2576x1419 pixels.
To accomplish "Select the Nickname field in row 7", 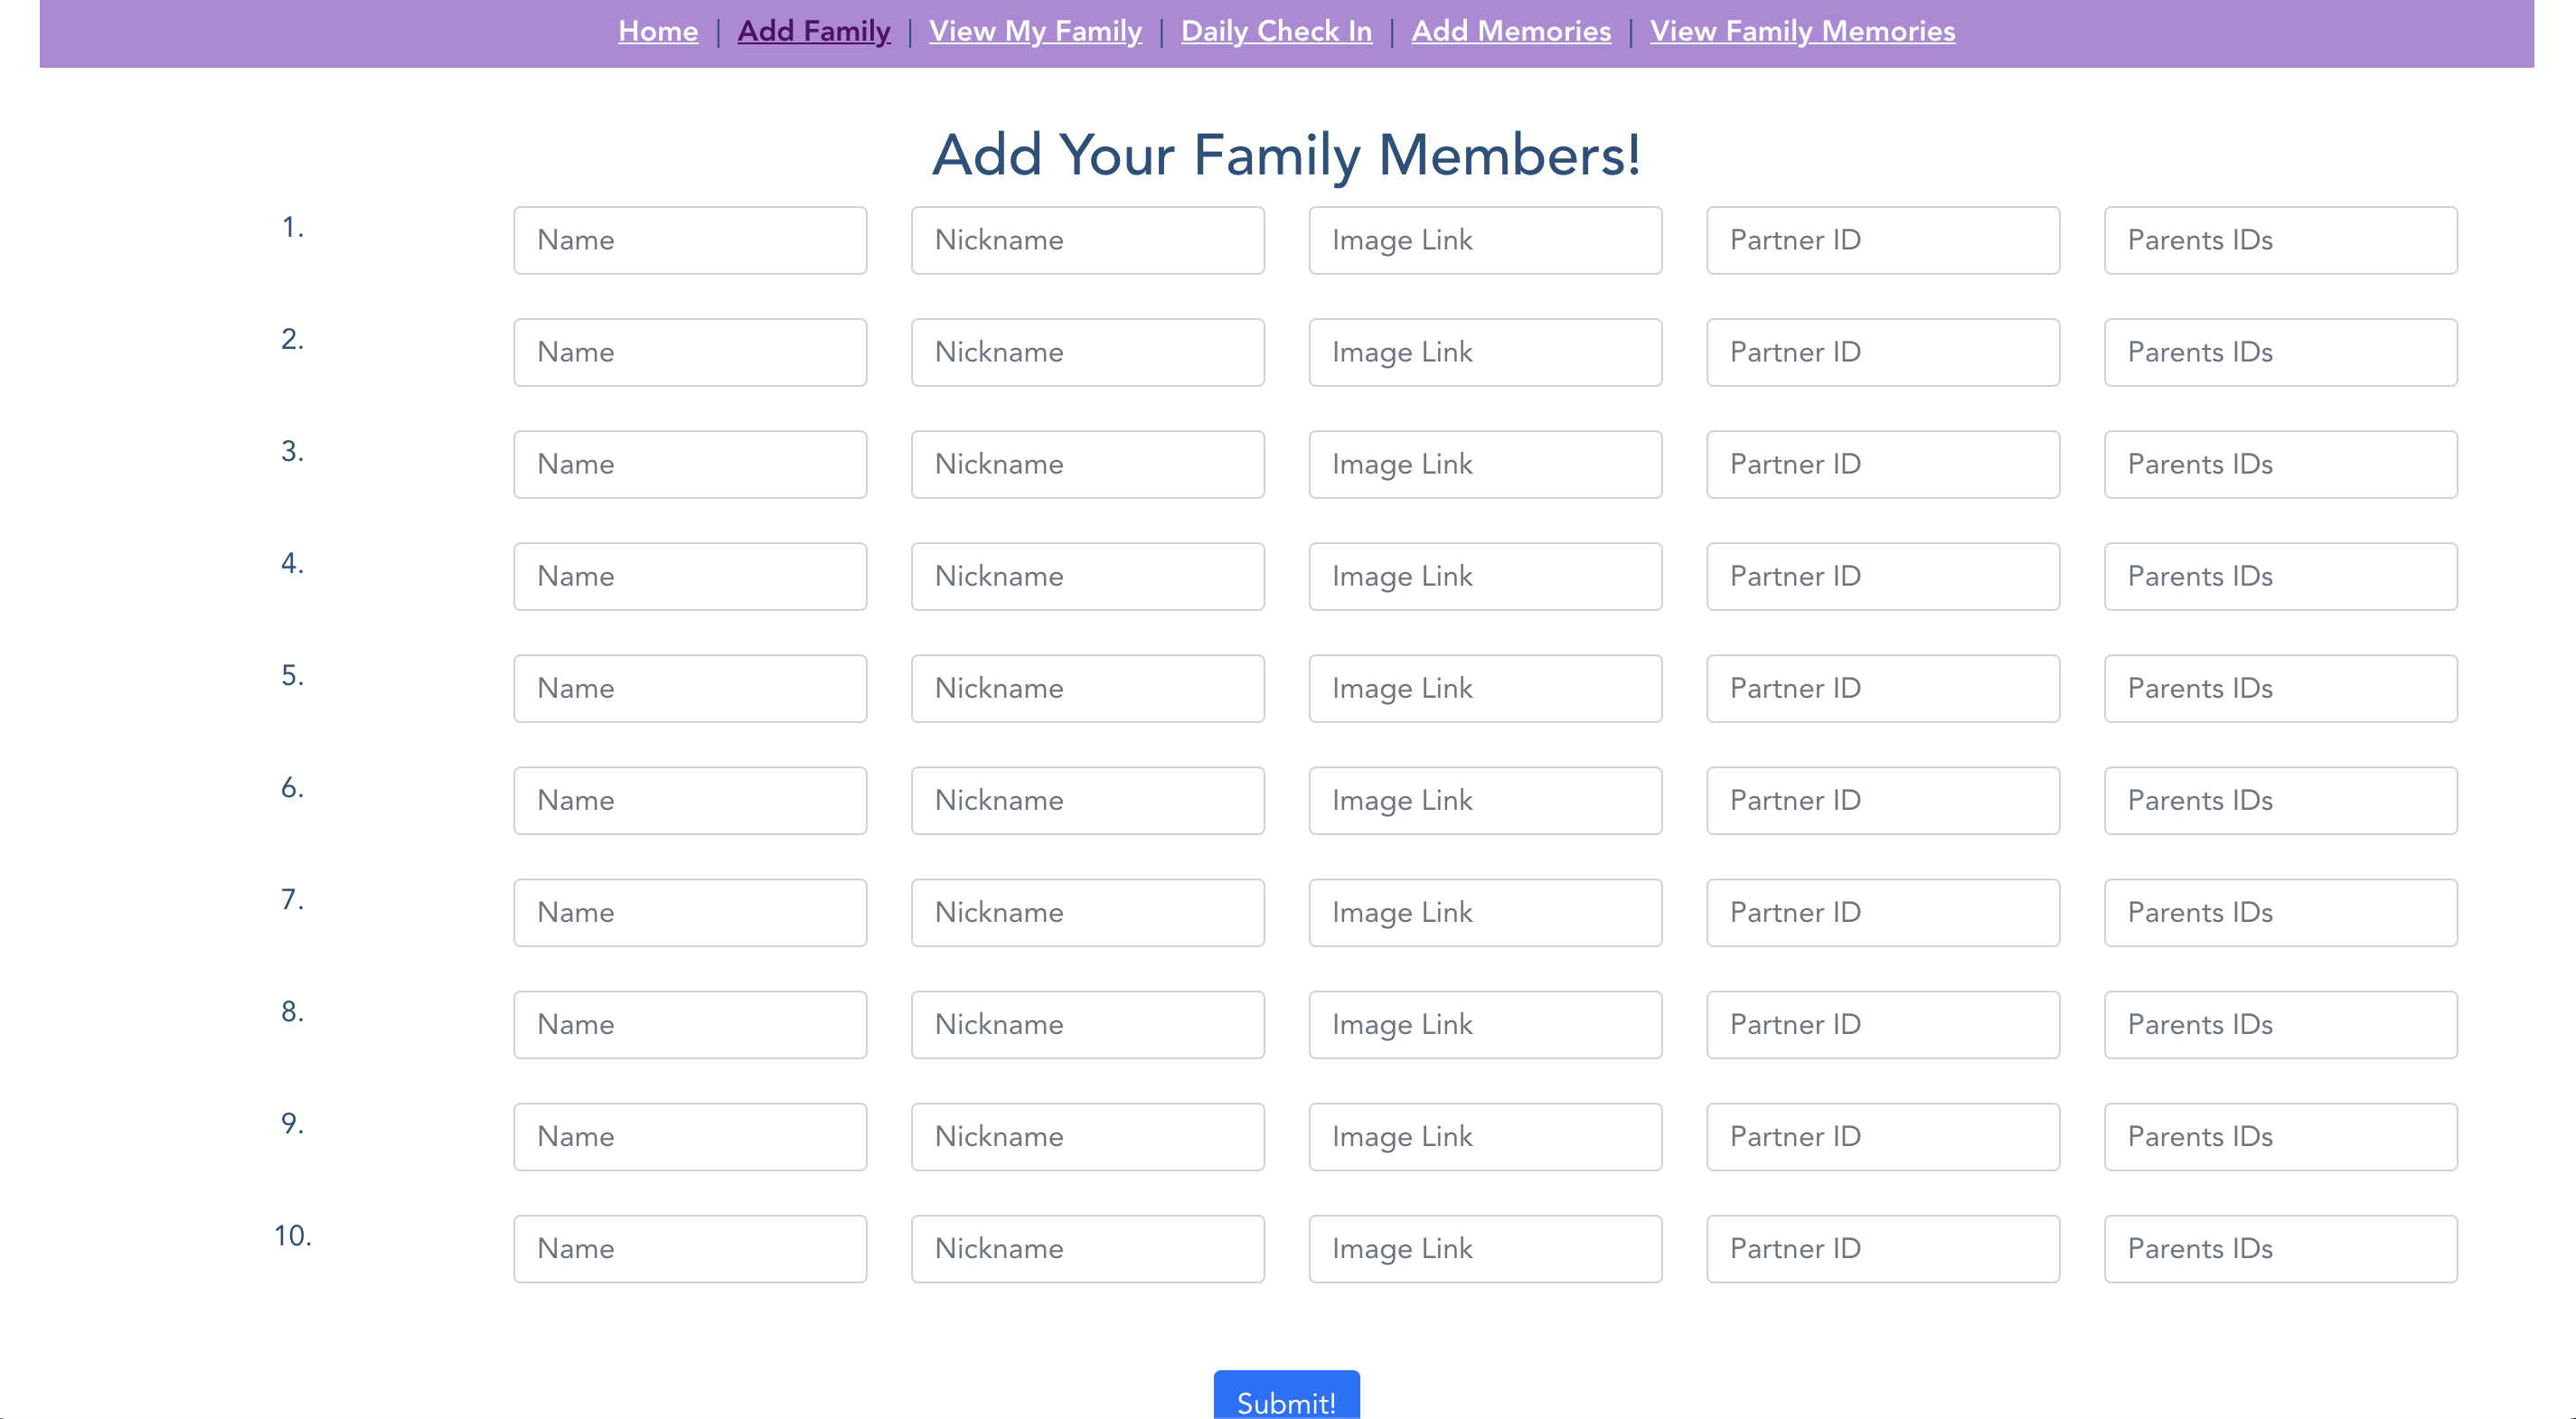I will click(1087, 912).
